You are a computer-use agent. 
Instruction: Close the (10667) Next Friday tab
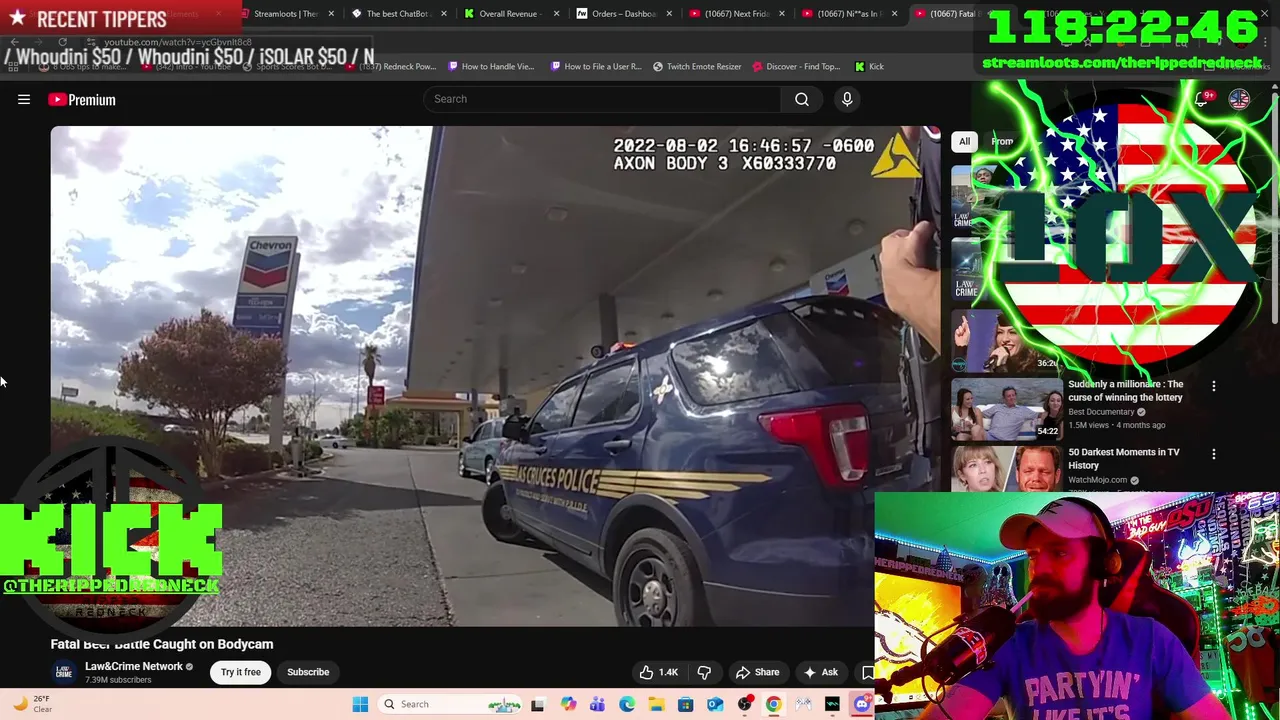coord(782,14)
